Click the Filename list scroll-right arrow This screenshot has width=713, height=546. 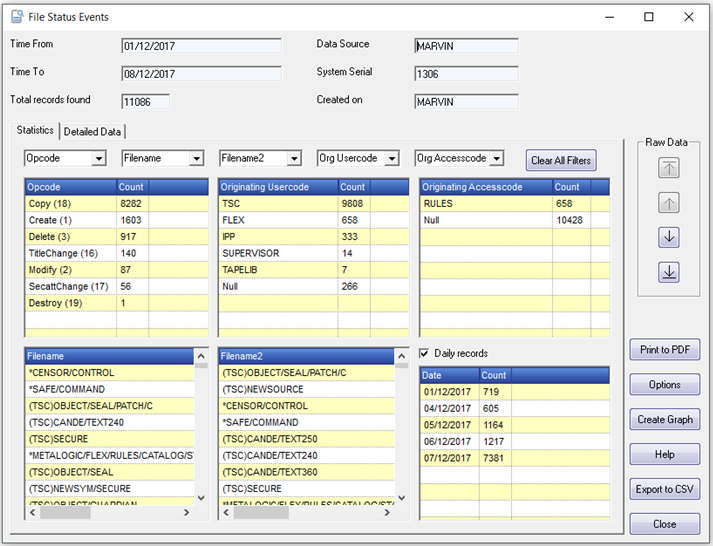(186, 512)
